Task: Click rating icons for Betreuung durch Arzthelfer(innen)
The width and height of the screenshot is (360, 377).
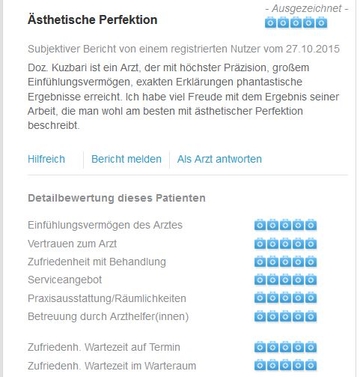Action: coord(285,316)
